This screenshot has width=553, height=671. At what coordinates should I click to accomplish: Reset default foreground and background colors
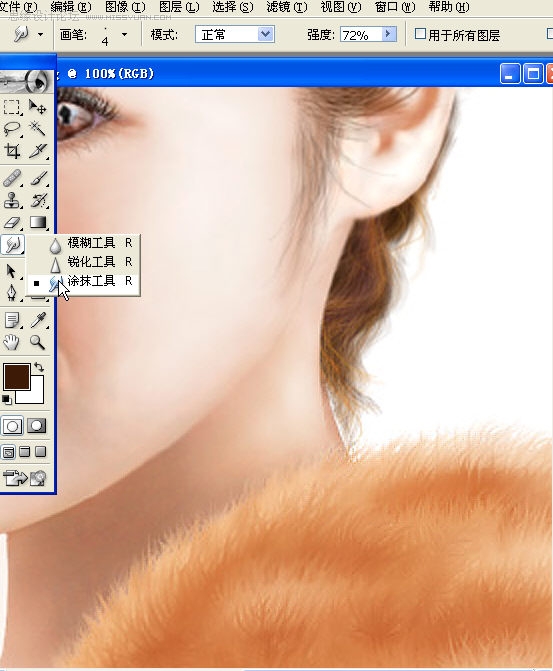(6, 399)
